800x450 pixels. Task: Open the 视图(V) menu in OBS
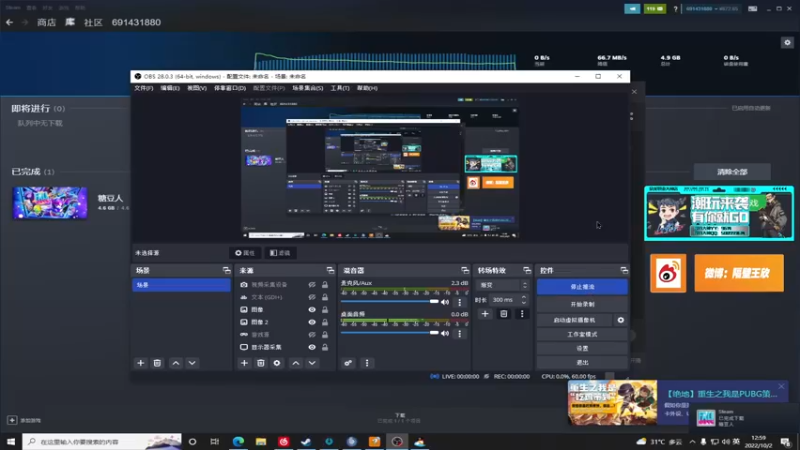click(196, 88)
